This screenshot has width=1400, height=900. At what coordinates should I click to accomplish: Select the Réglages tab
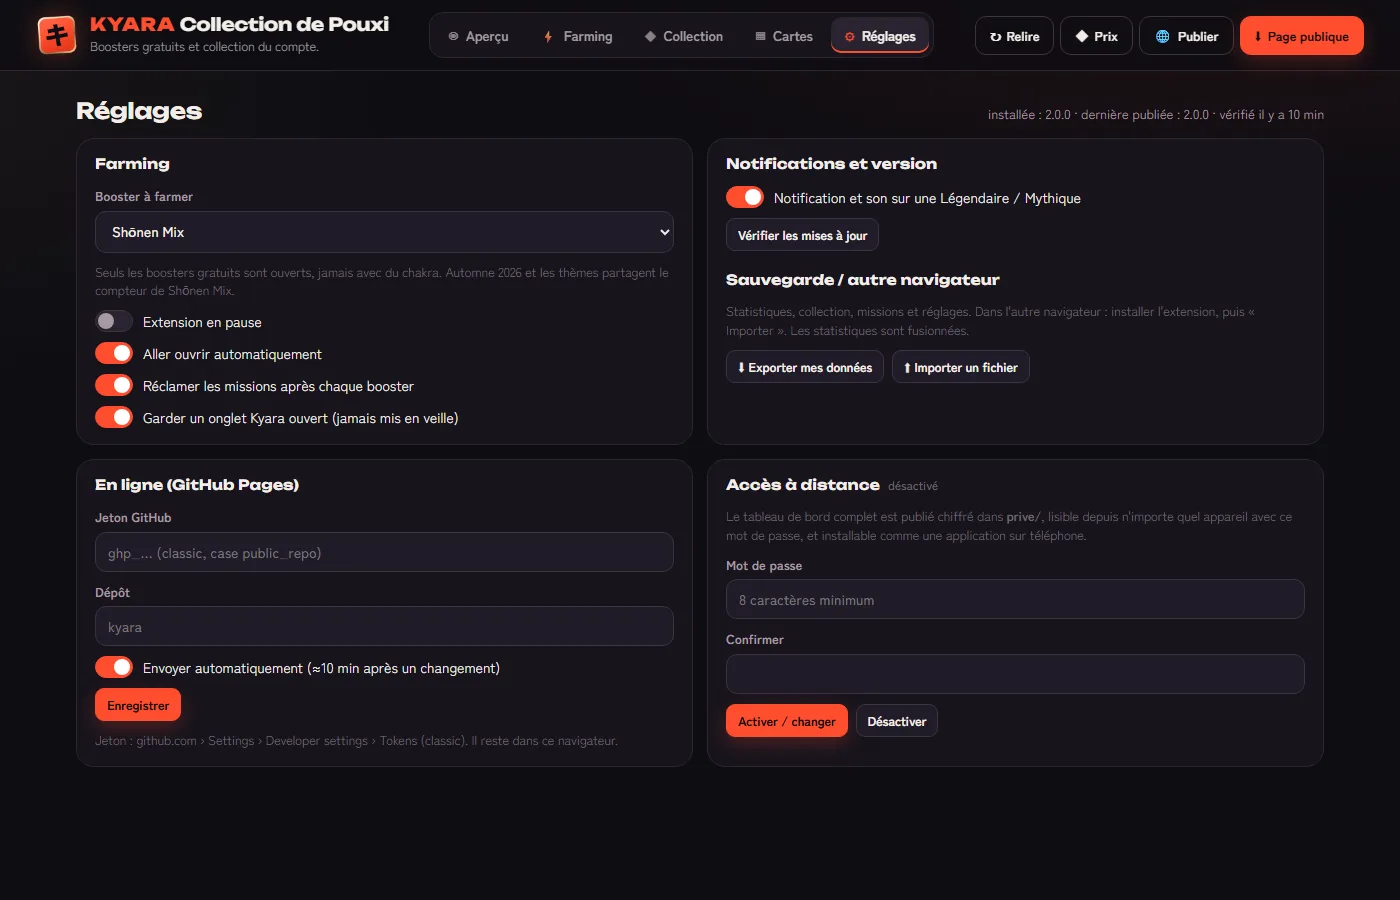pyautogui.click(x=880, y=36)
